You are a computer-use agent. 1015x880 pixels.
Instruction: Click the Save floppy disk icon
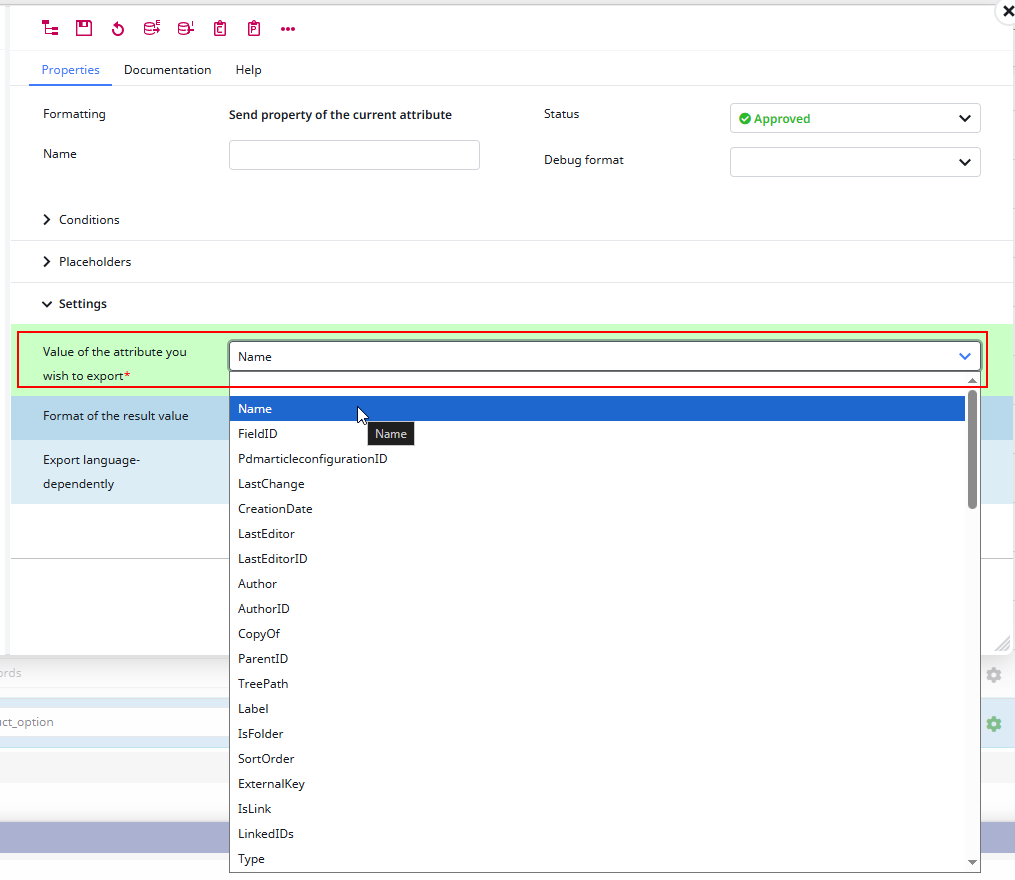pos(84,28)
